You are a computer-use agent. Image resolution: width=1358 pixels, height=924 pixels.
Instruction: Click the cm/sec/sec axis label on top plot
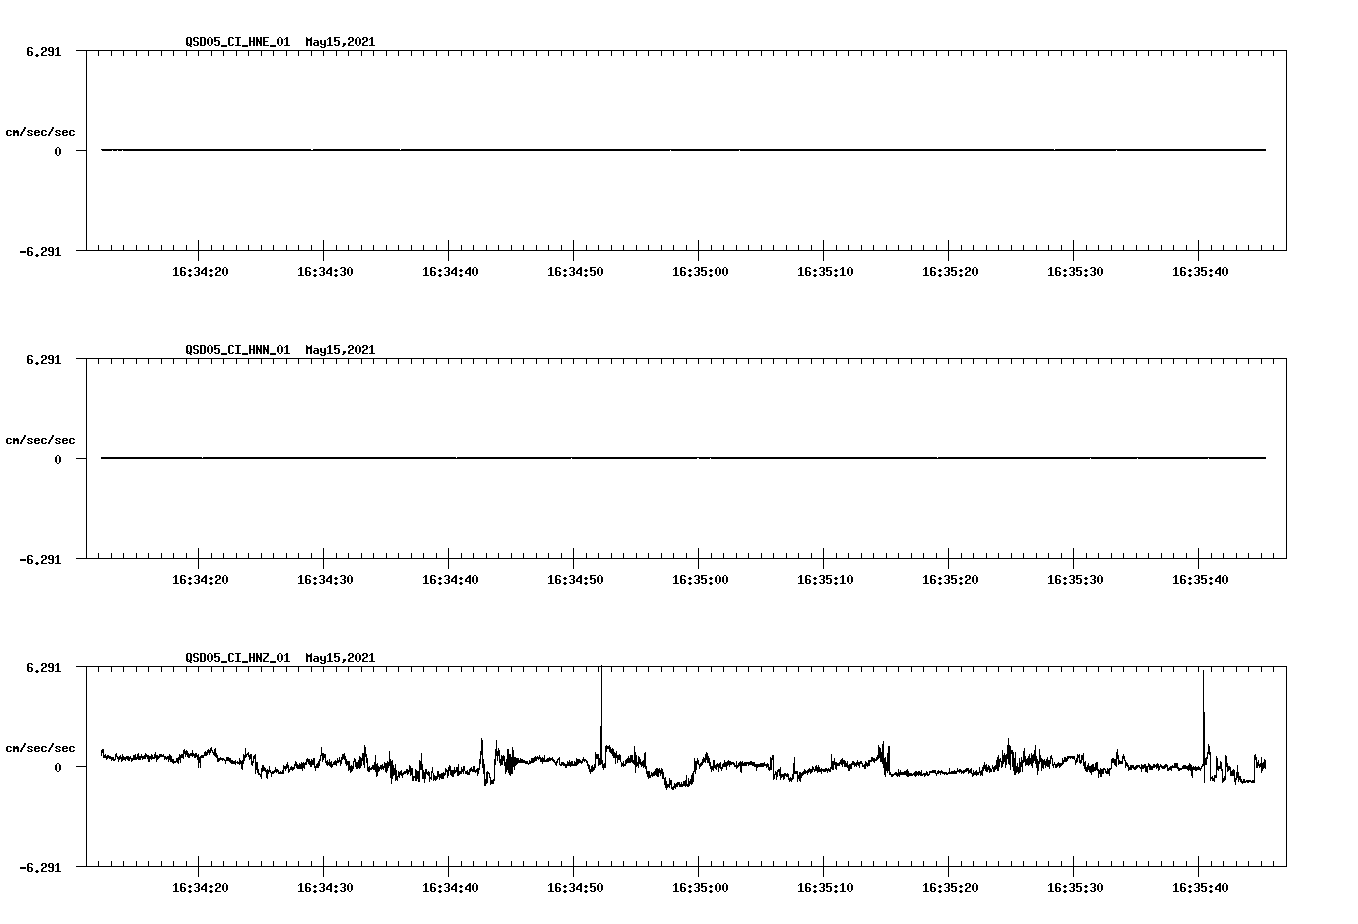(x=41, y=130)
